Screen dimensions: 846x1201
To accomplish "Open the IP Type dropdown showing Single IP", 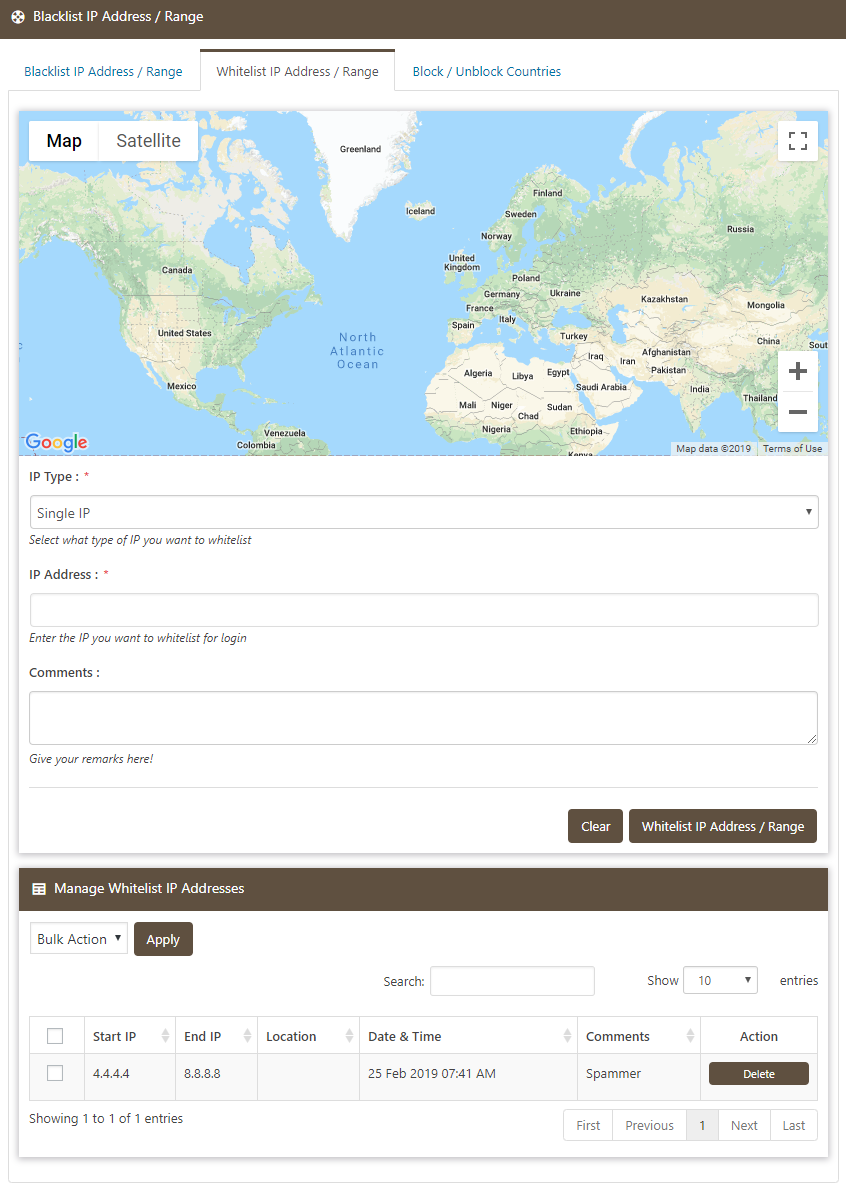I will (x=424, y=512).
